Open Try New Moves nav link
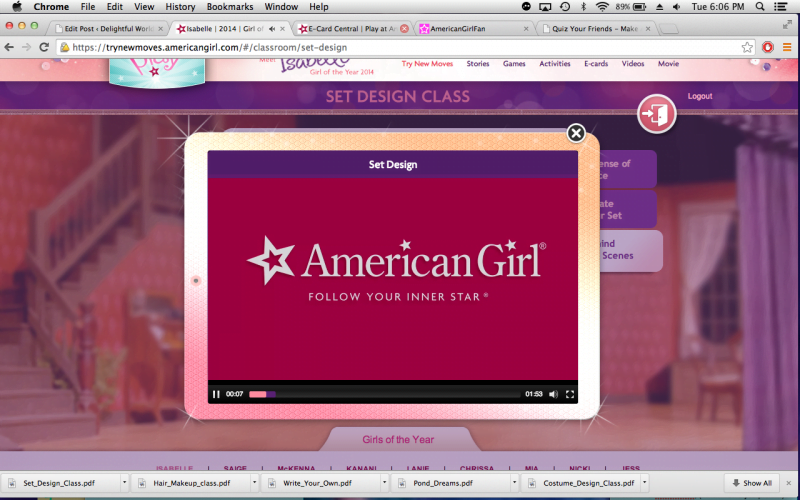The width and height of the screenshot is (800, 500). (427, 64)
